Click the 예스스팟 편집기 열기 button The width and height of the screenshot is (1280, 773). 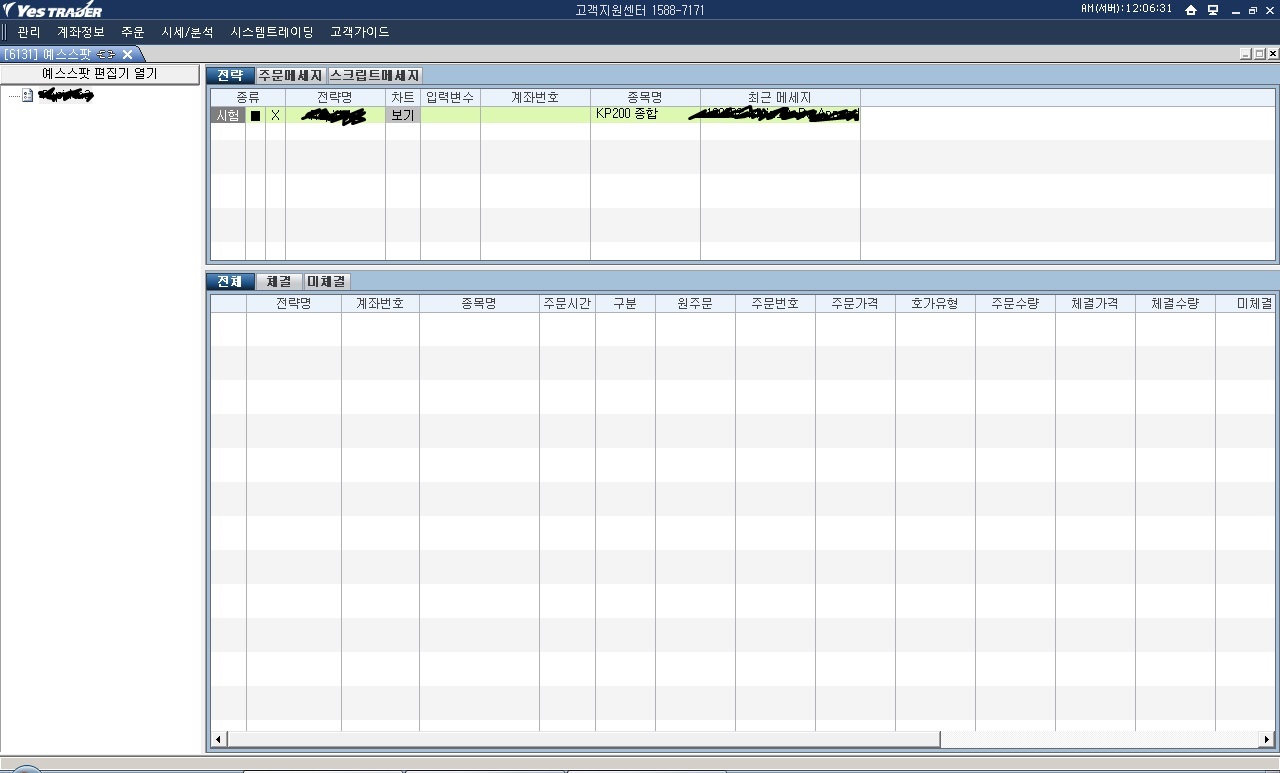tap(100, 74)
